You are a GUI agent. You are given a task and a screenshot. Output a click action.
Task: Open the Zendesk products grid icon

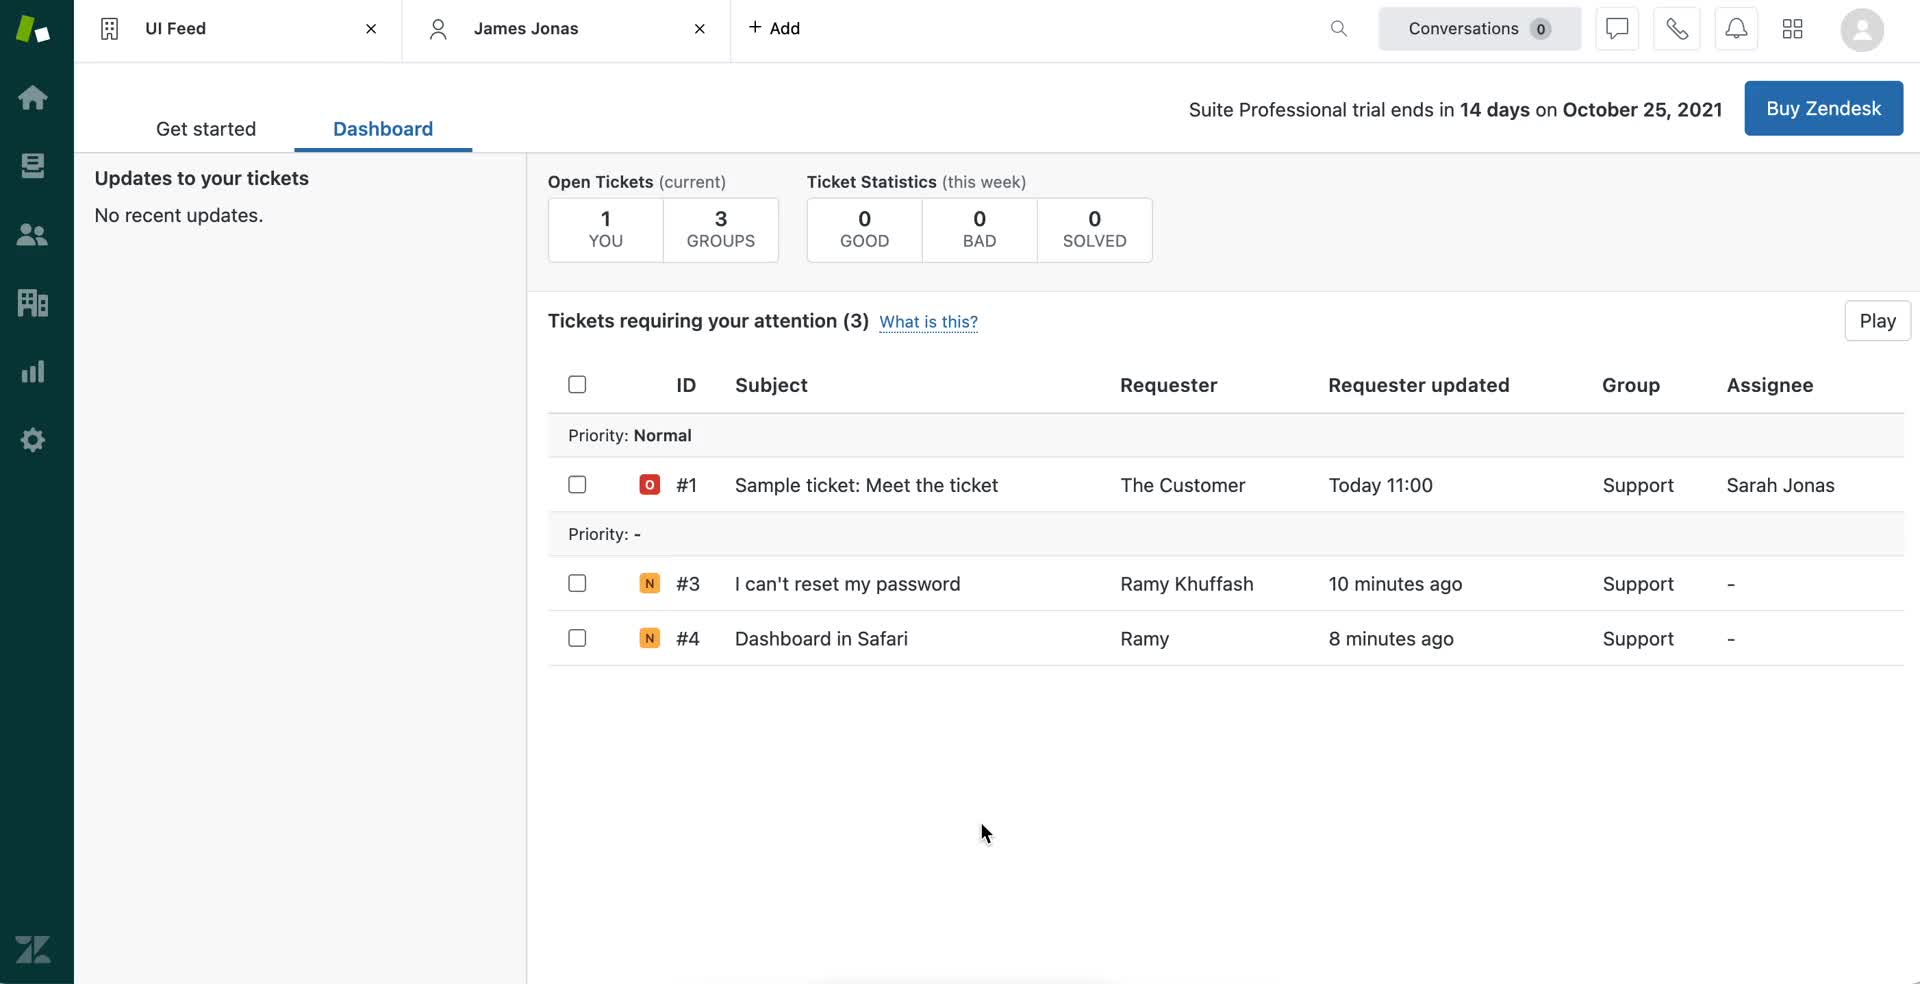coord(1793,29)
